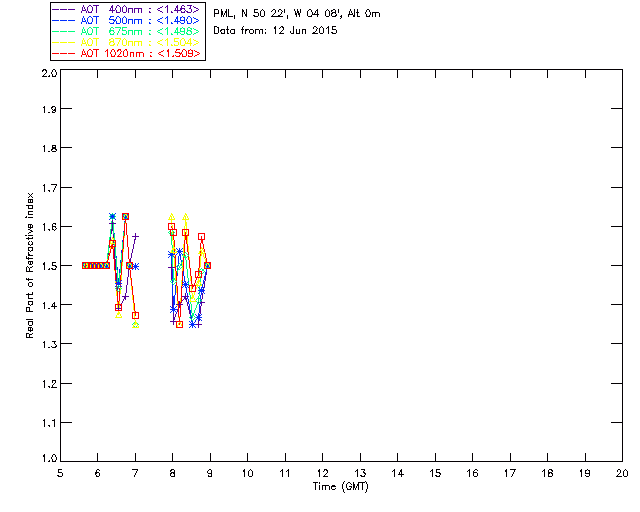
Task: Click the 2.0 y-axis tick label
Action: click(49, 74)
